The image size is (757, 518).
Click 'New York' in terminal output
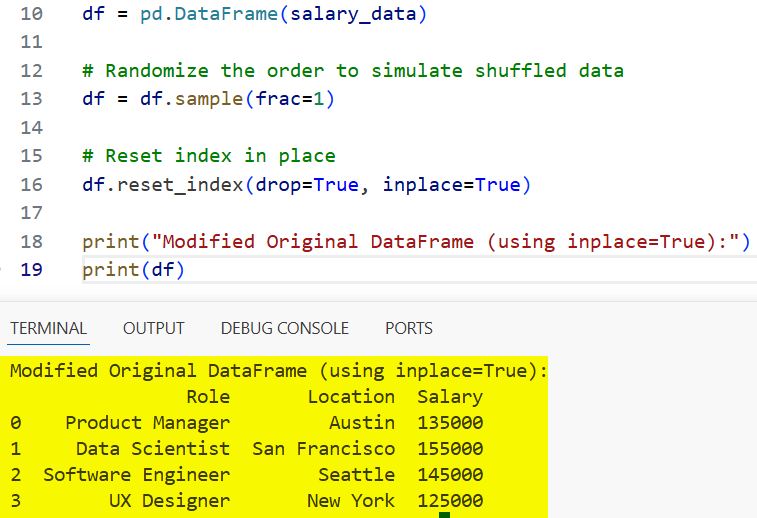pyautogui.click(x=351, y=501)
